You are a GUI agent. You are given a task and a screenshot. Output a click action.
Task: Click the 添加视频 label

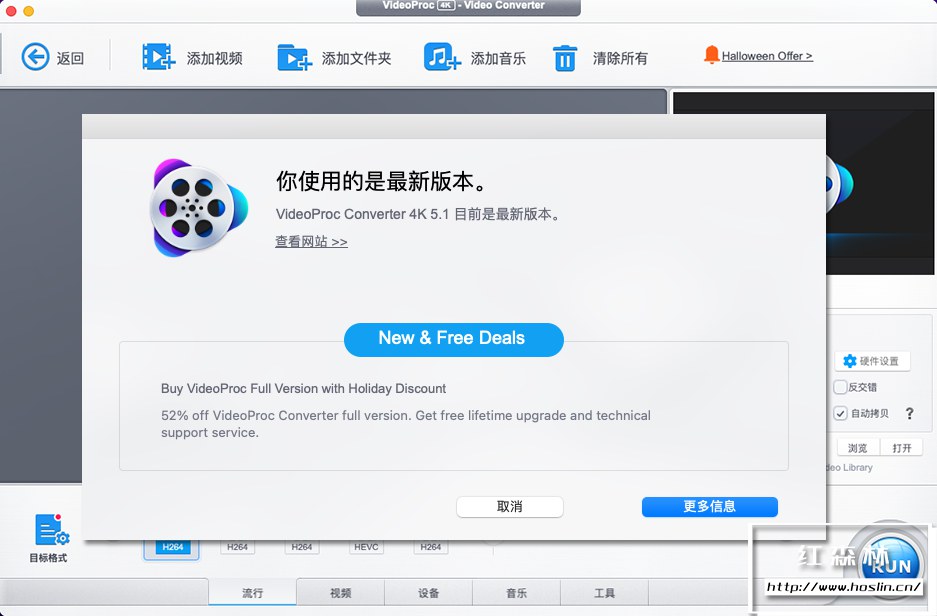pyautogui.click(x=215, y=59)
